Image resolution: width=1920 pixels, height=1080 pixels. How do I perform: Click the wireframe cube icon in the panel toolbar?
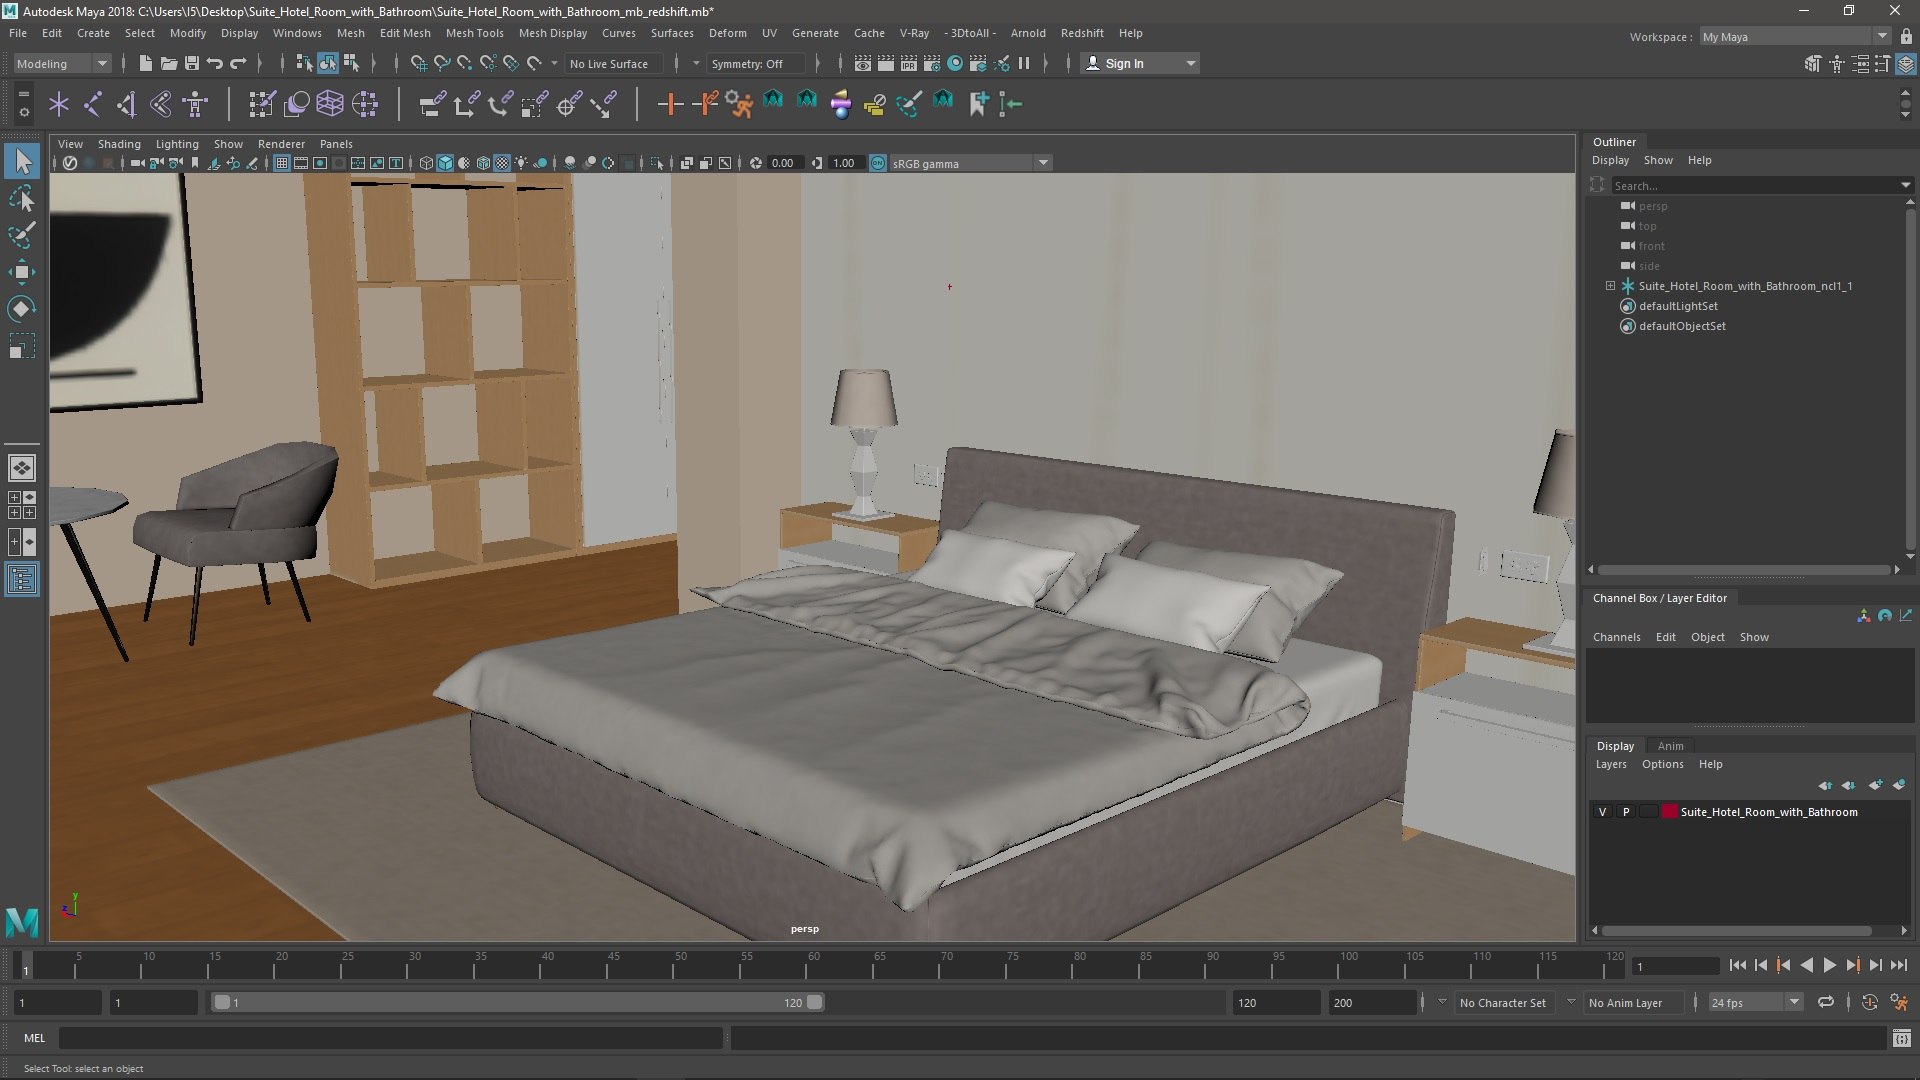pyautogui.click(x=426, y=163)
